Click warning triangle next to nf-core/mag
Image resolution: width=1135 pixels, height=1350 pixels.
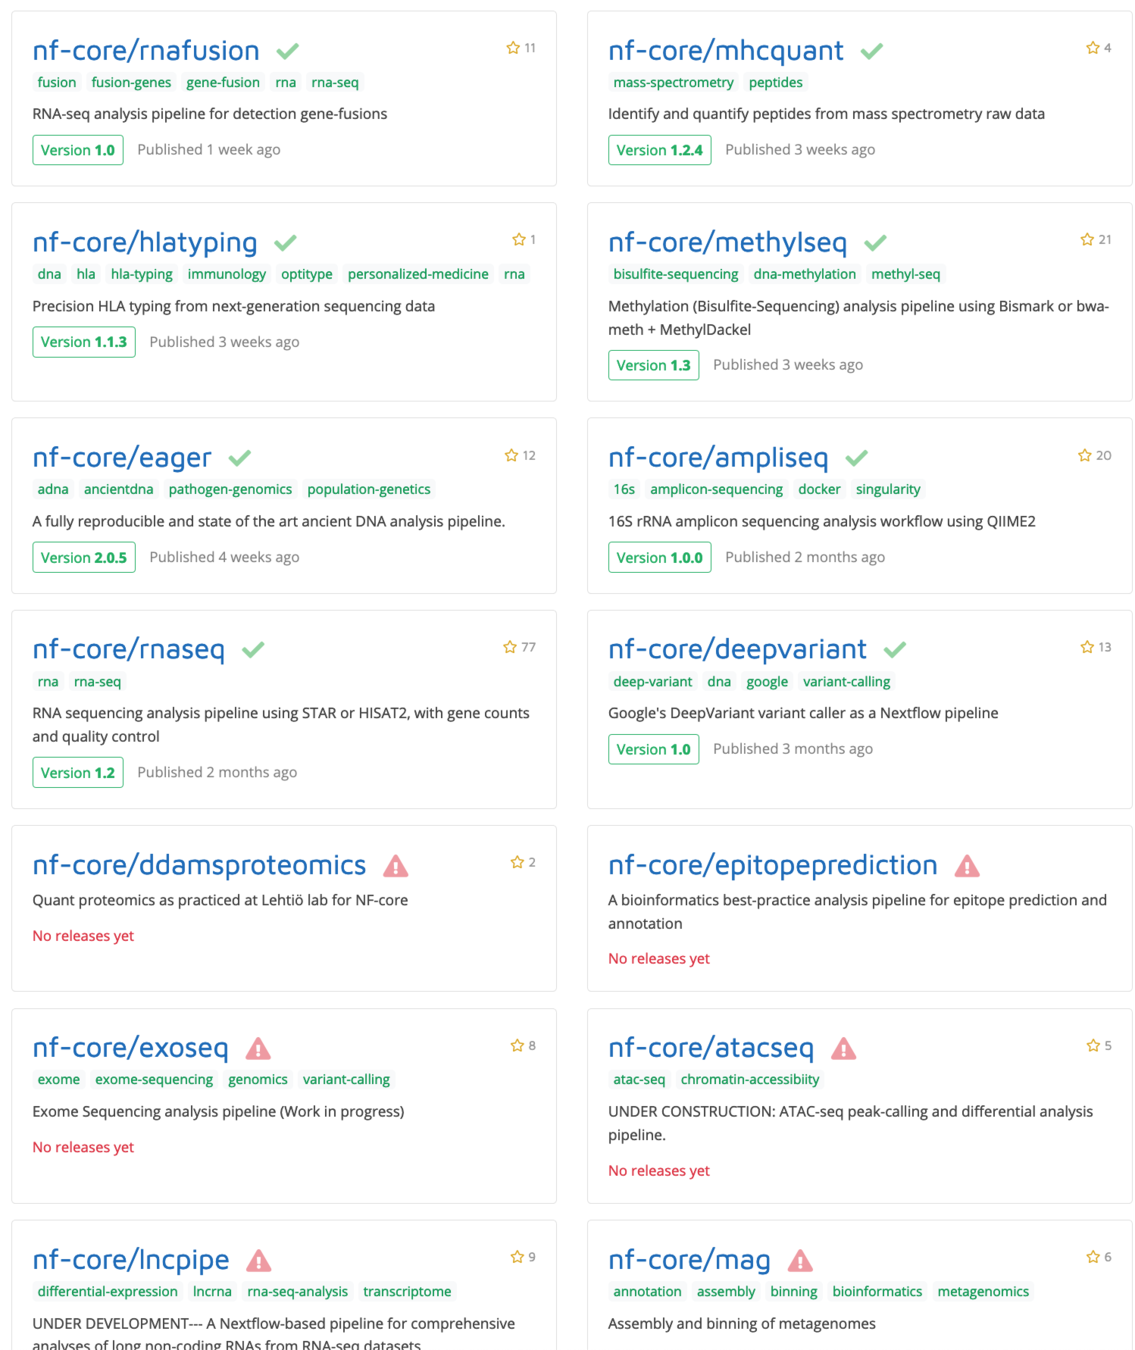point(801,1261)
